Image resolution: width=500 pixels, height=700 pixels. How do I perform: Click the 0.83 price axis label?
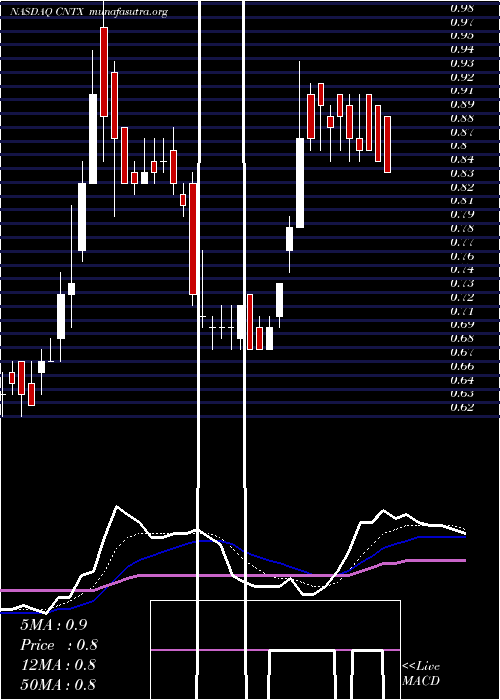(x=462, y=173)
